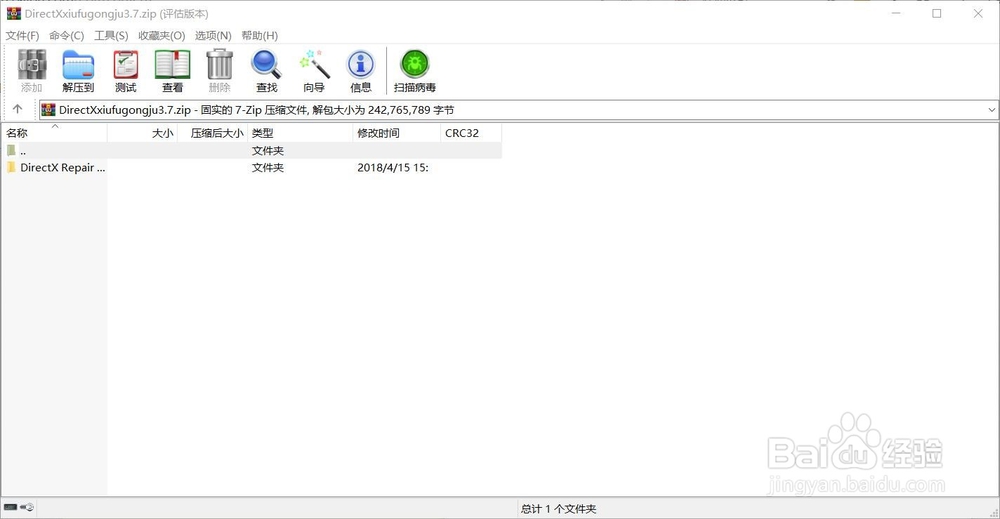The image size is (1000, 519).
Task: Sort by 大小 column header
Action: point(142,133)
